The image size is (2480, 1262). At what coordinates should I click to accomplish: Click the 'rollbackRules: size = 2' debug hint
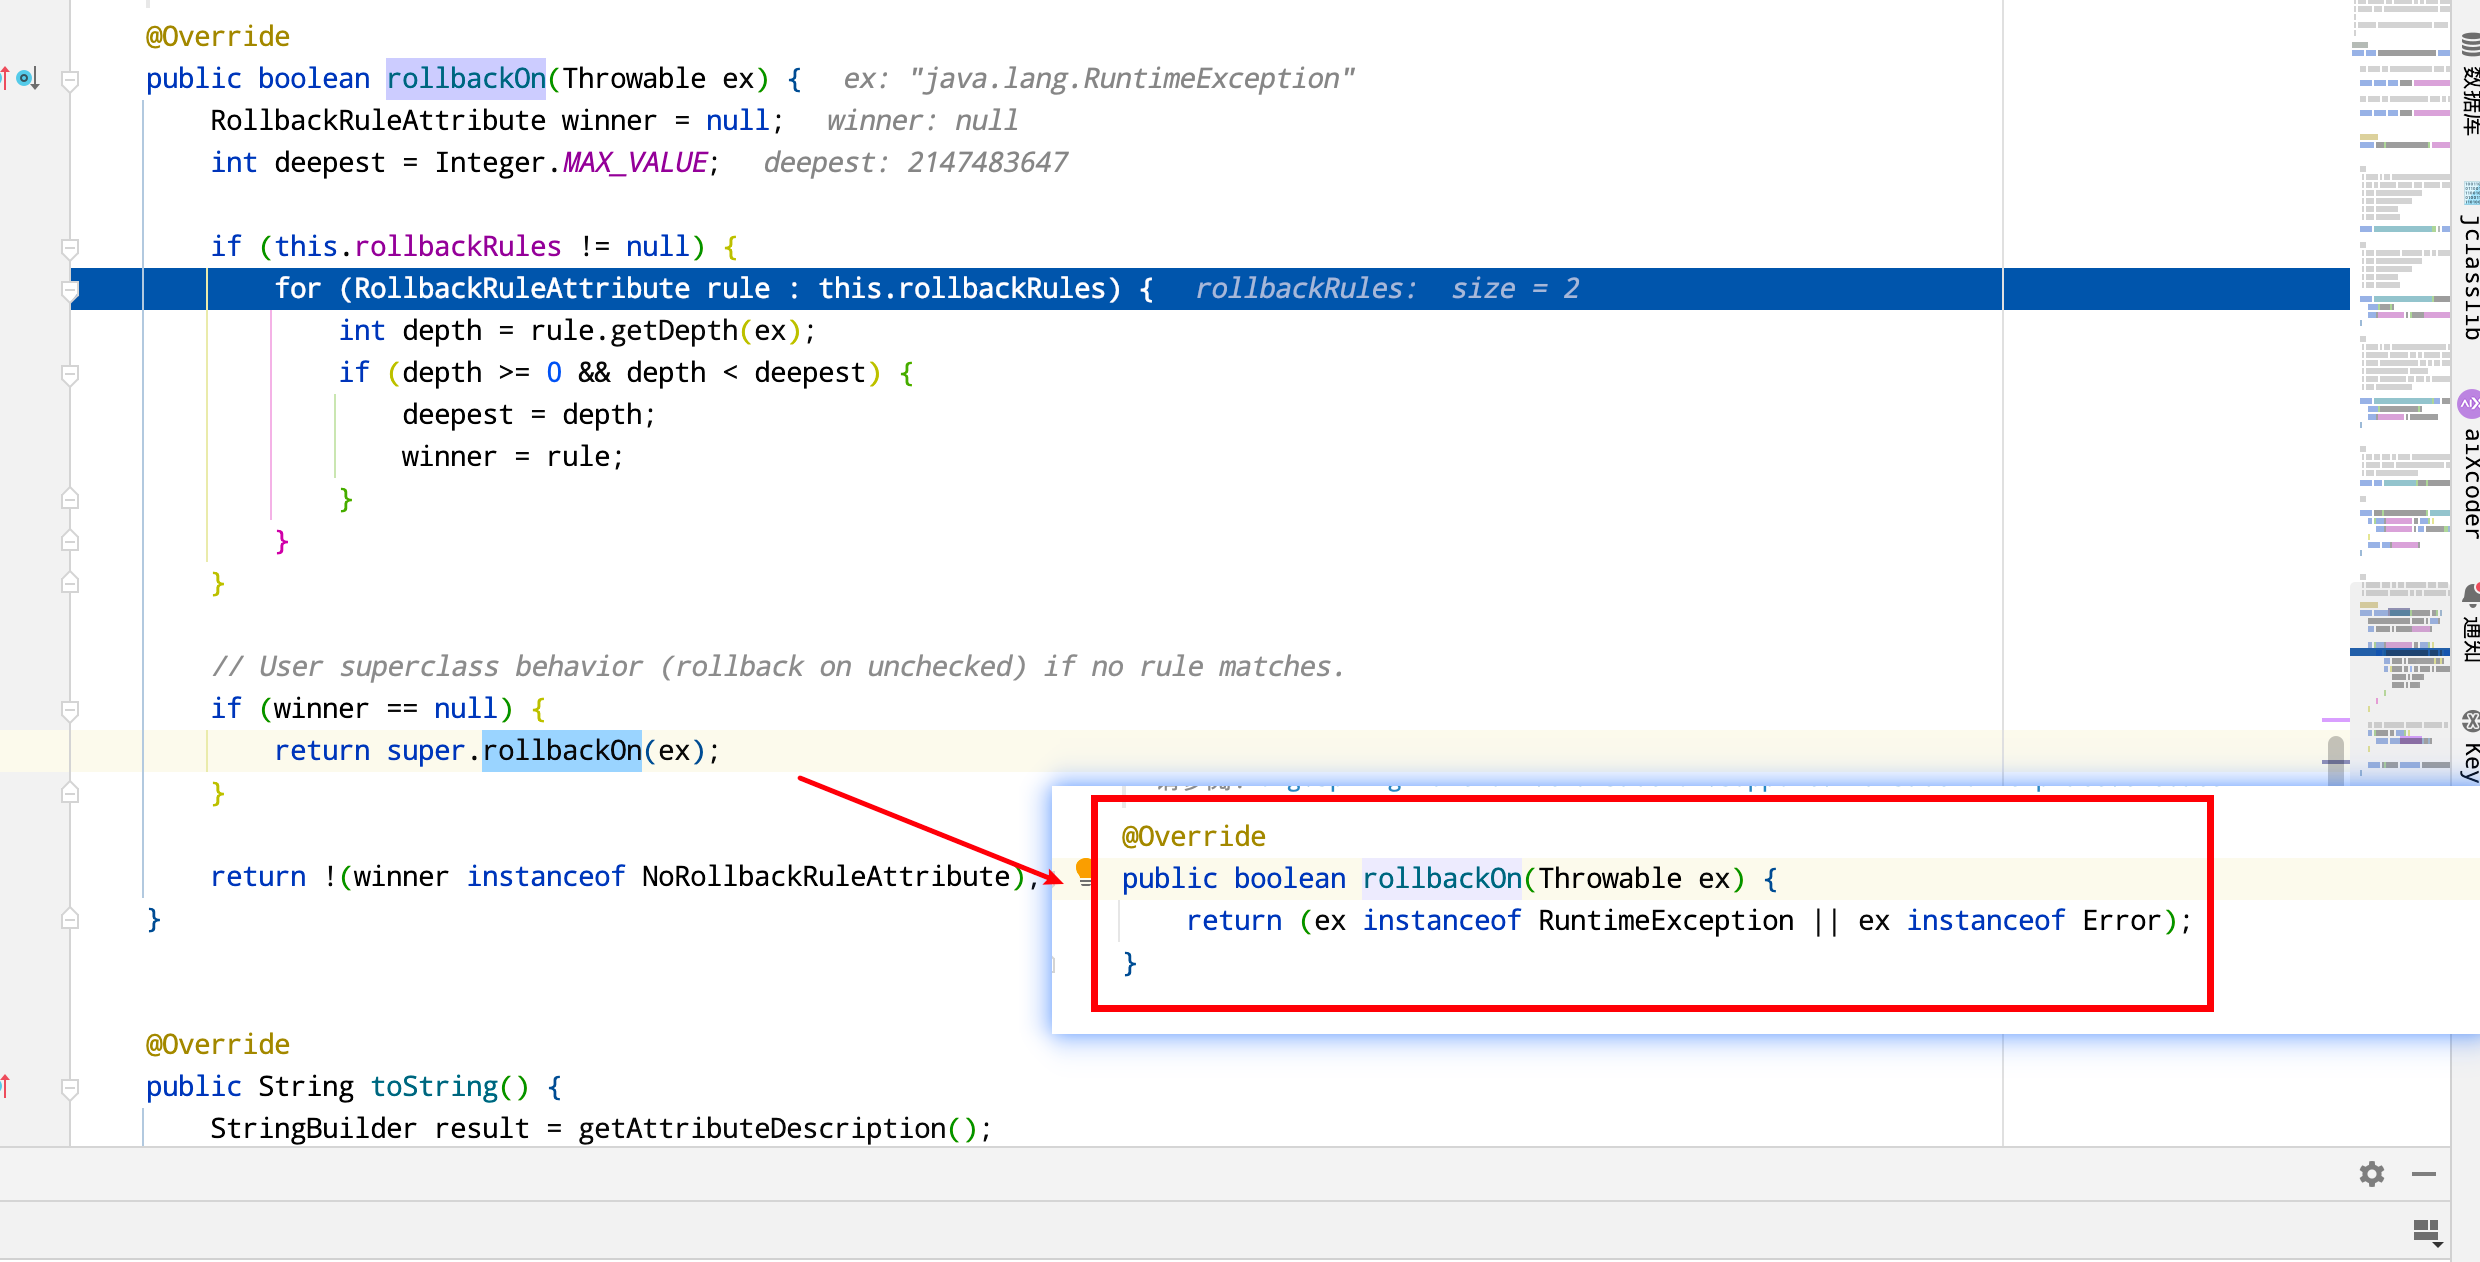pyautogui.click(x=1387, y=288)
